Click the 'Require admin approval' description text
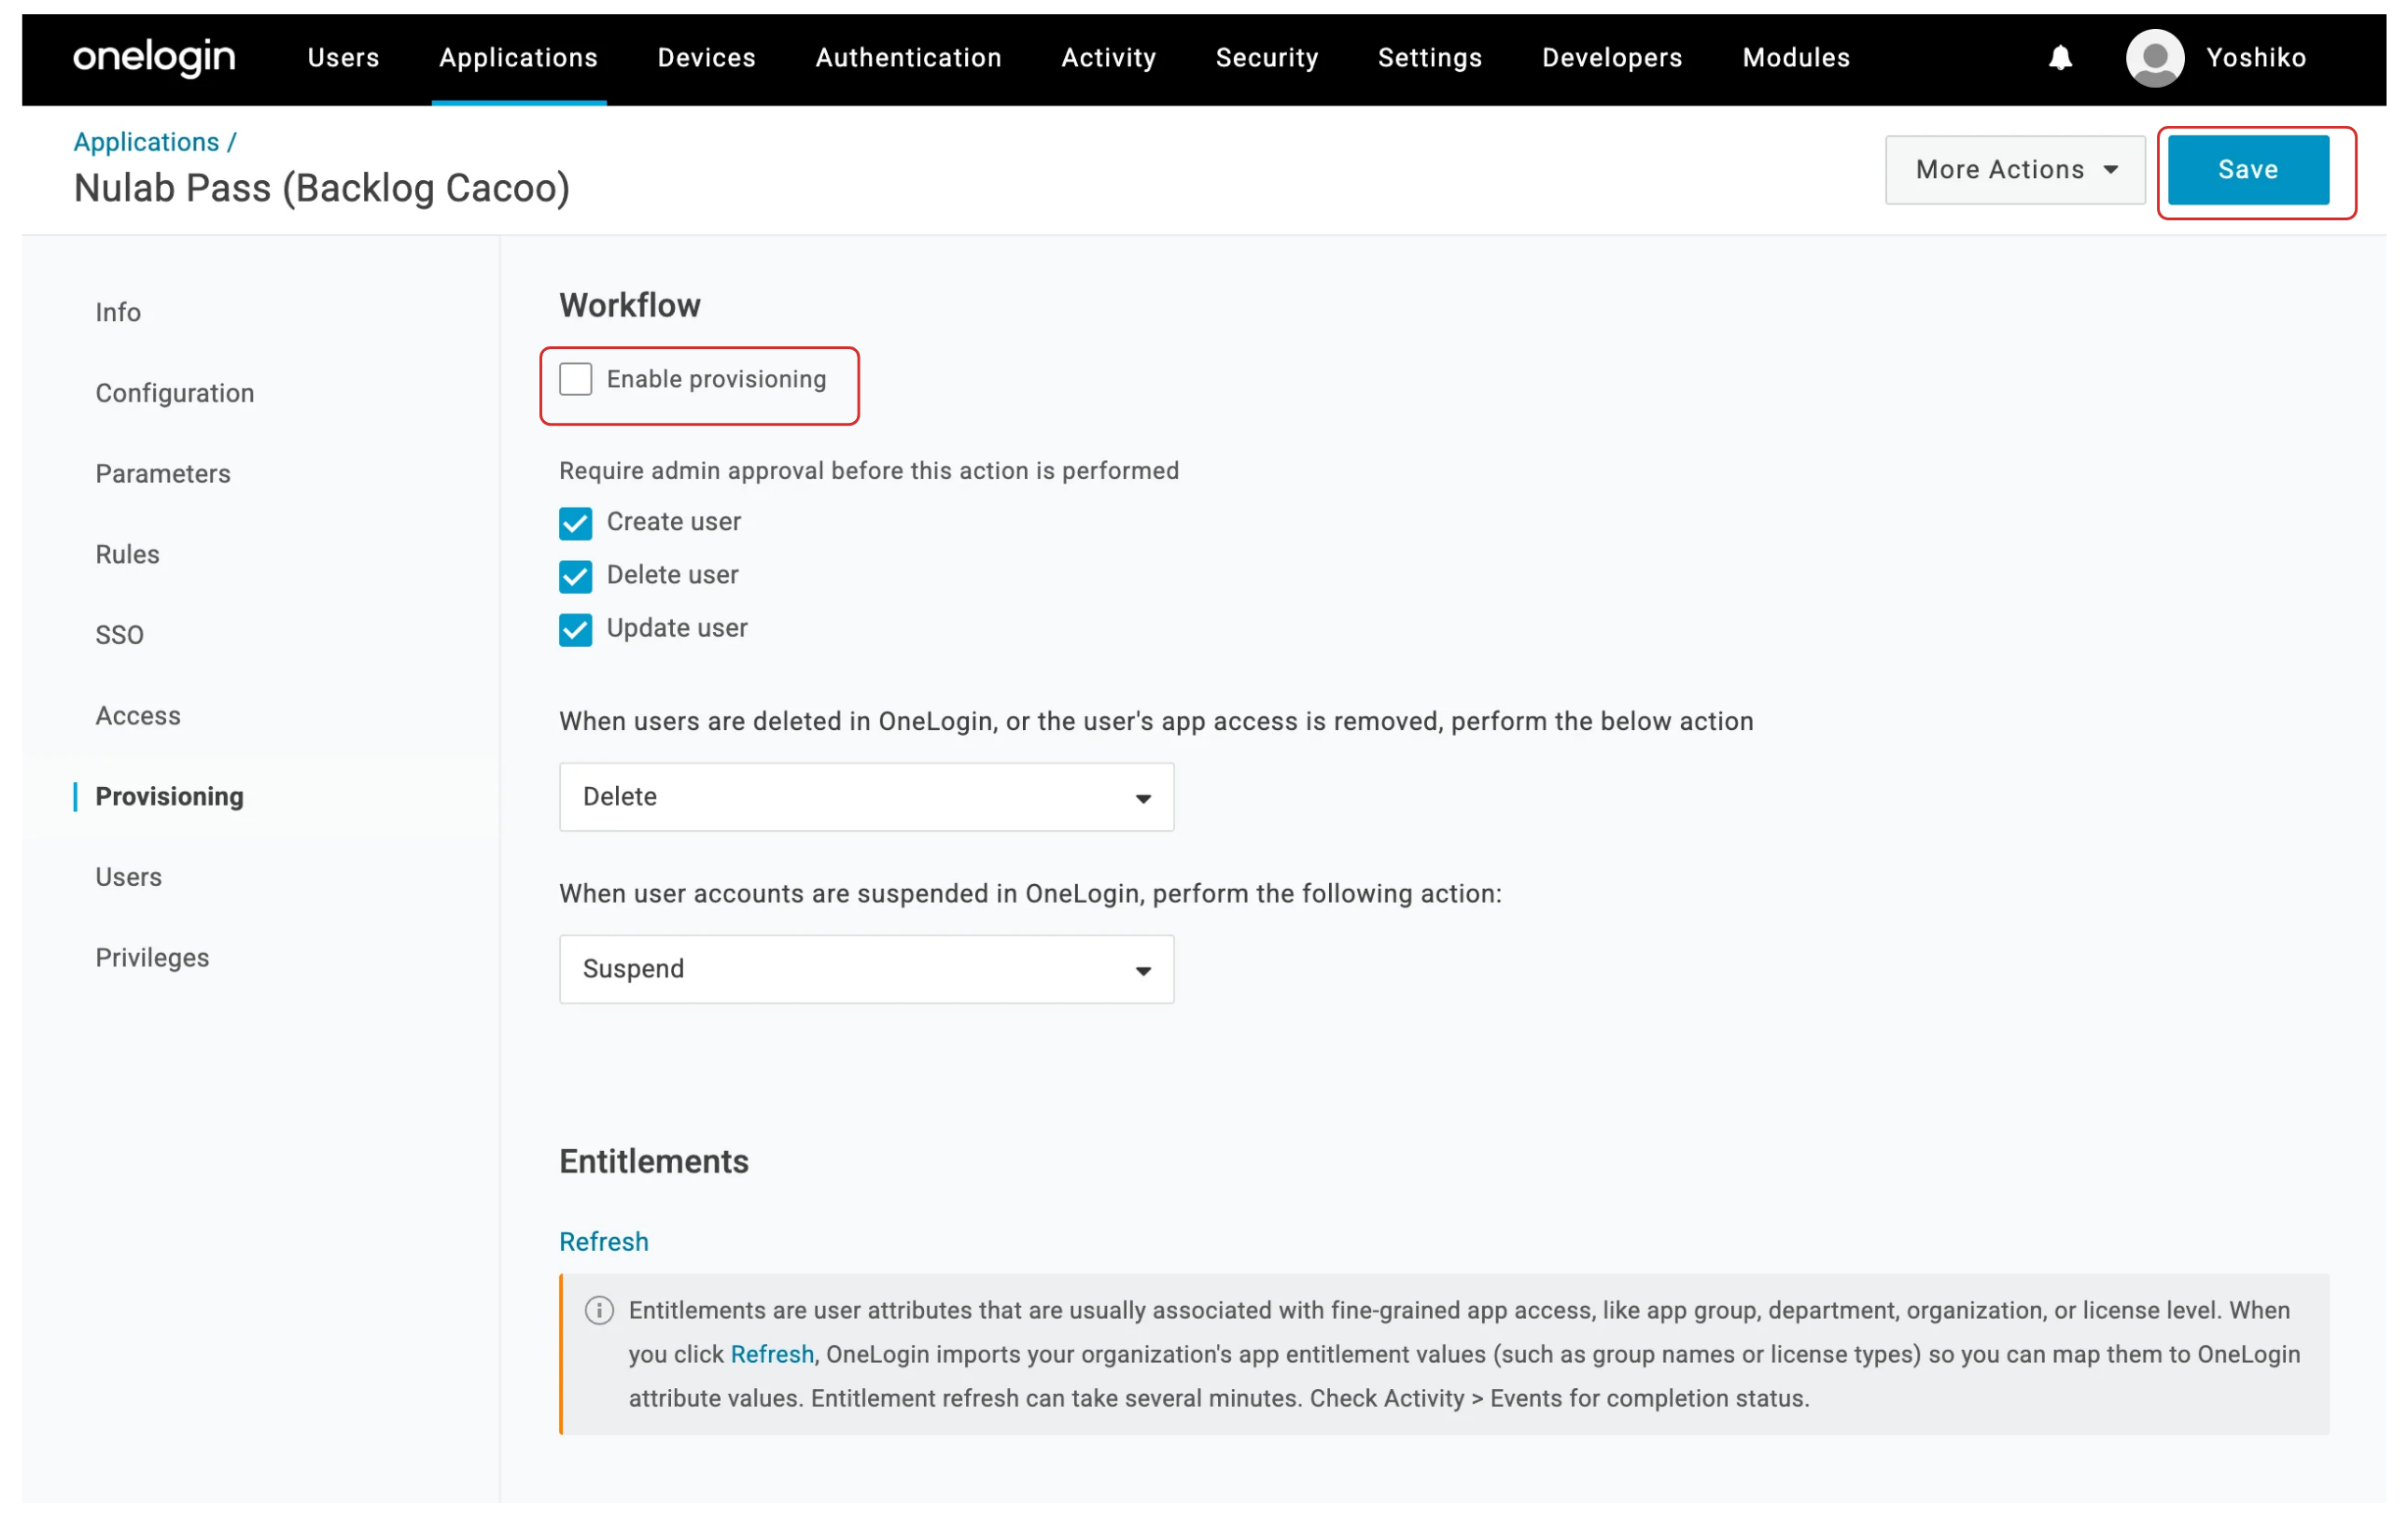This screenshot has height=1516, width=2408. click(869, 471)
